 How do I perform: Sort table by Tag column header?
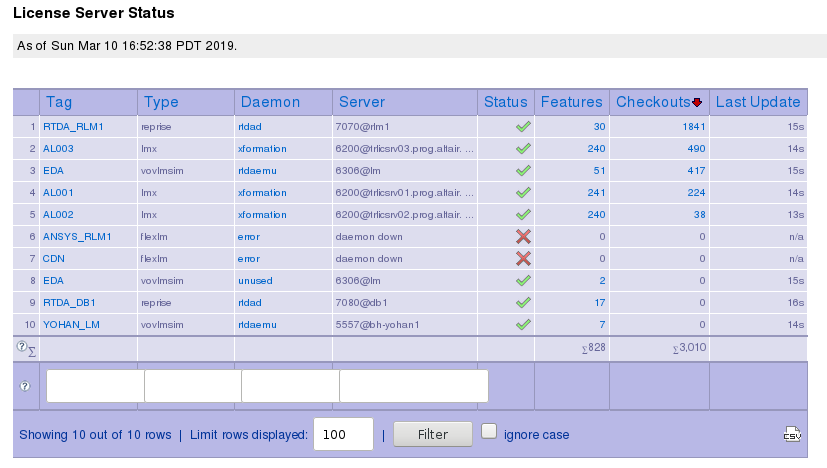[59, 102]
